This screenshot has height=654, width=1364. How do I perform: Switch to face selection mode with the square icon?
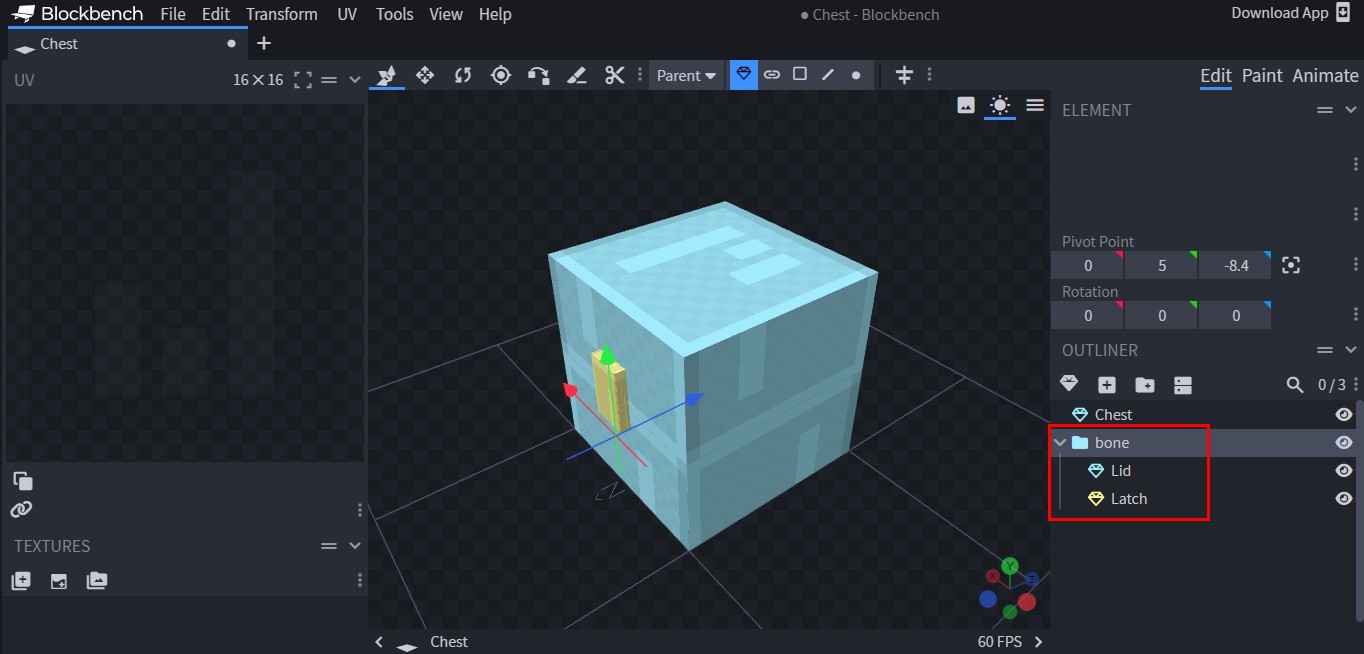click(x=800, y=74)
